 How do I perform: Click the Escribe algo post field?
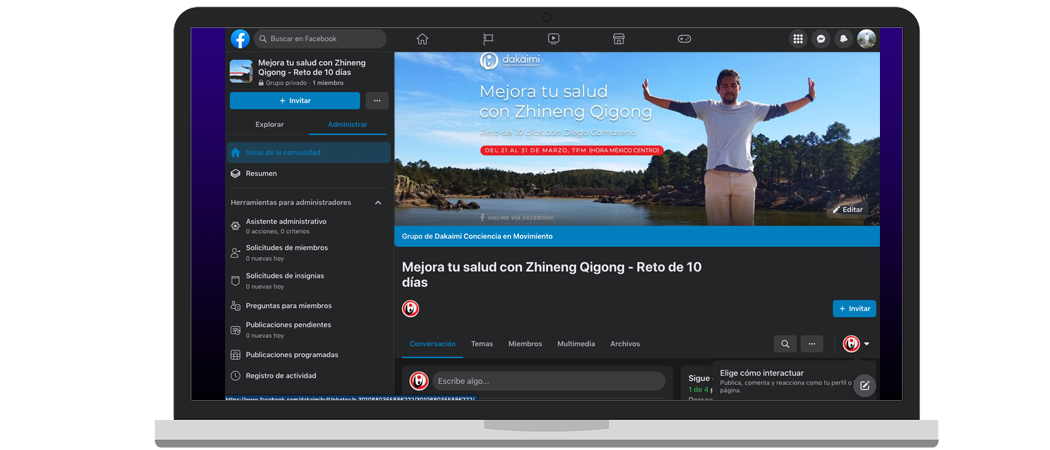click(x=548, y=381)
